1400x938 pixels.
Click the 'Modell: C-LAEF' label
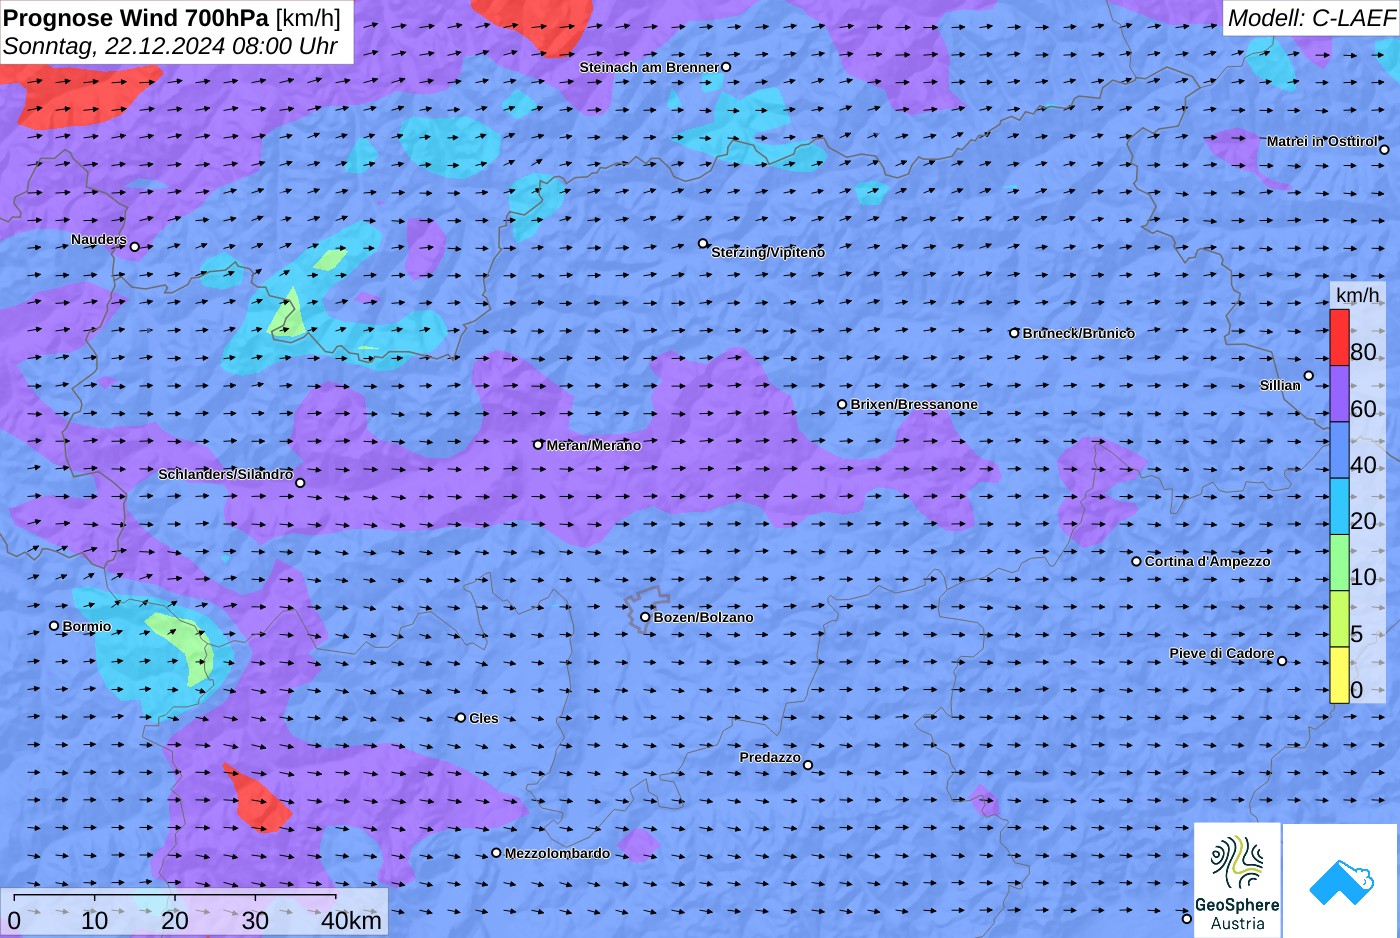(1310, 17)
